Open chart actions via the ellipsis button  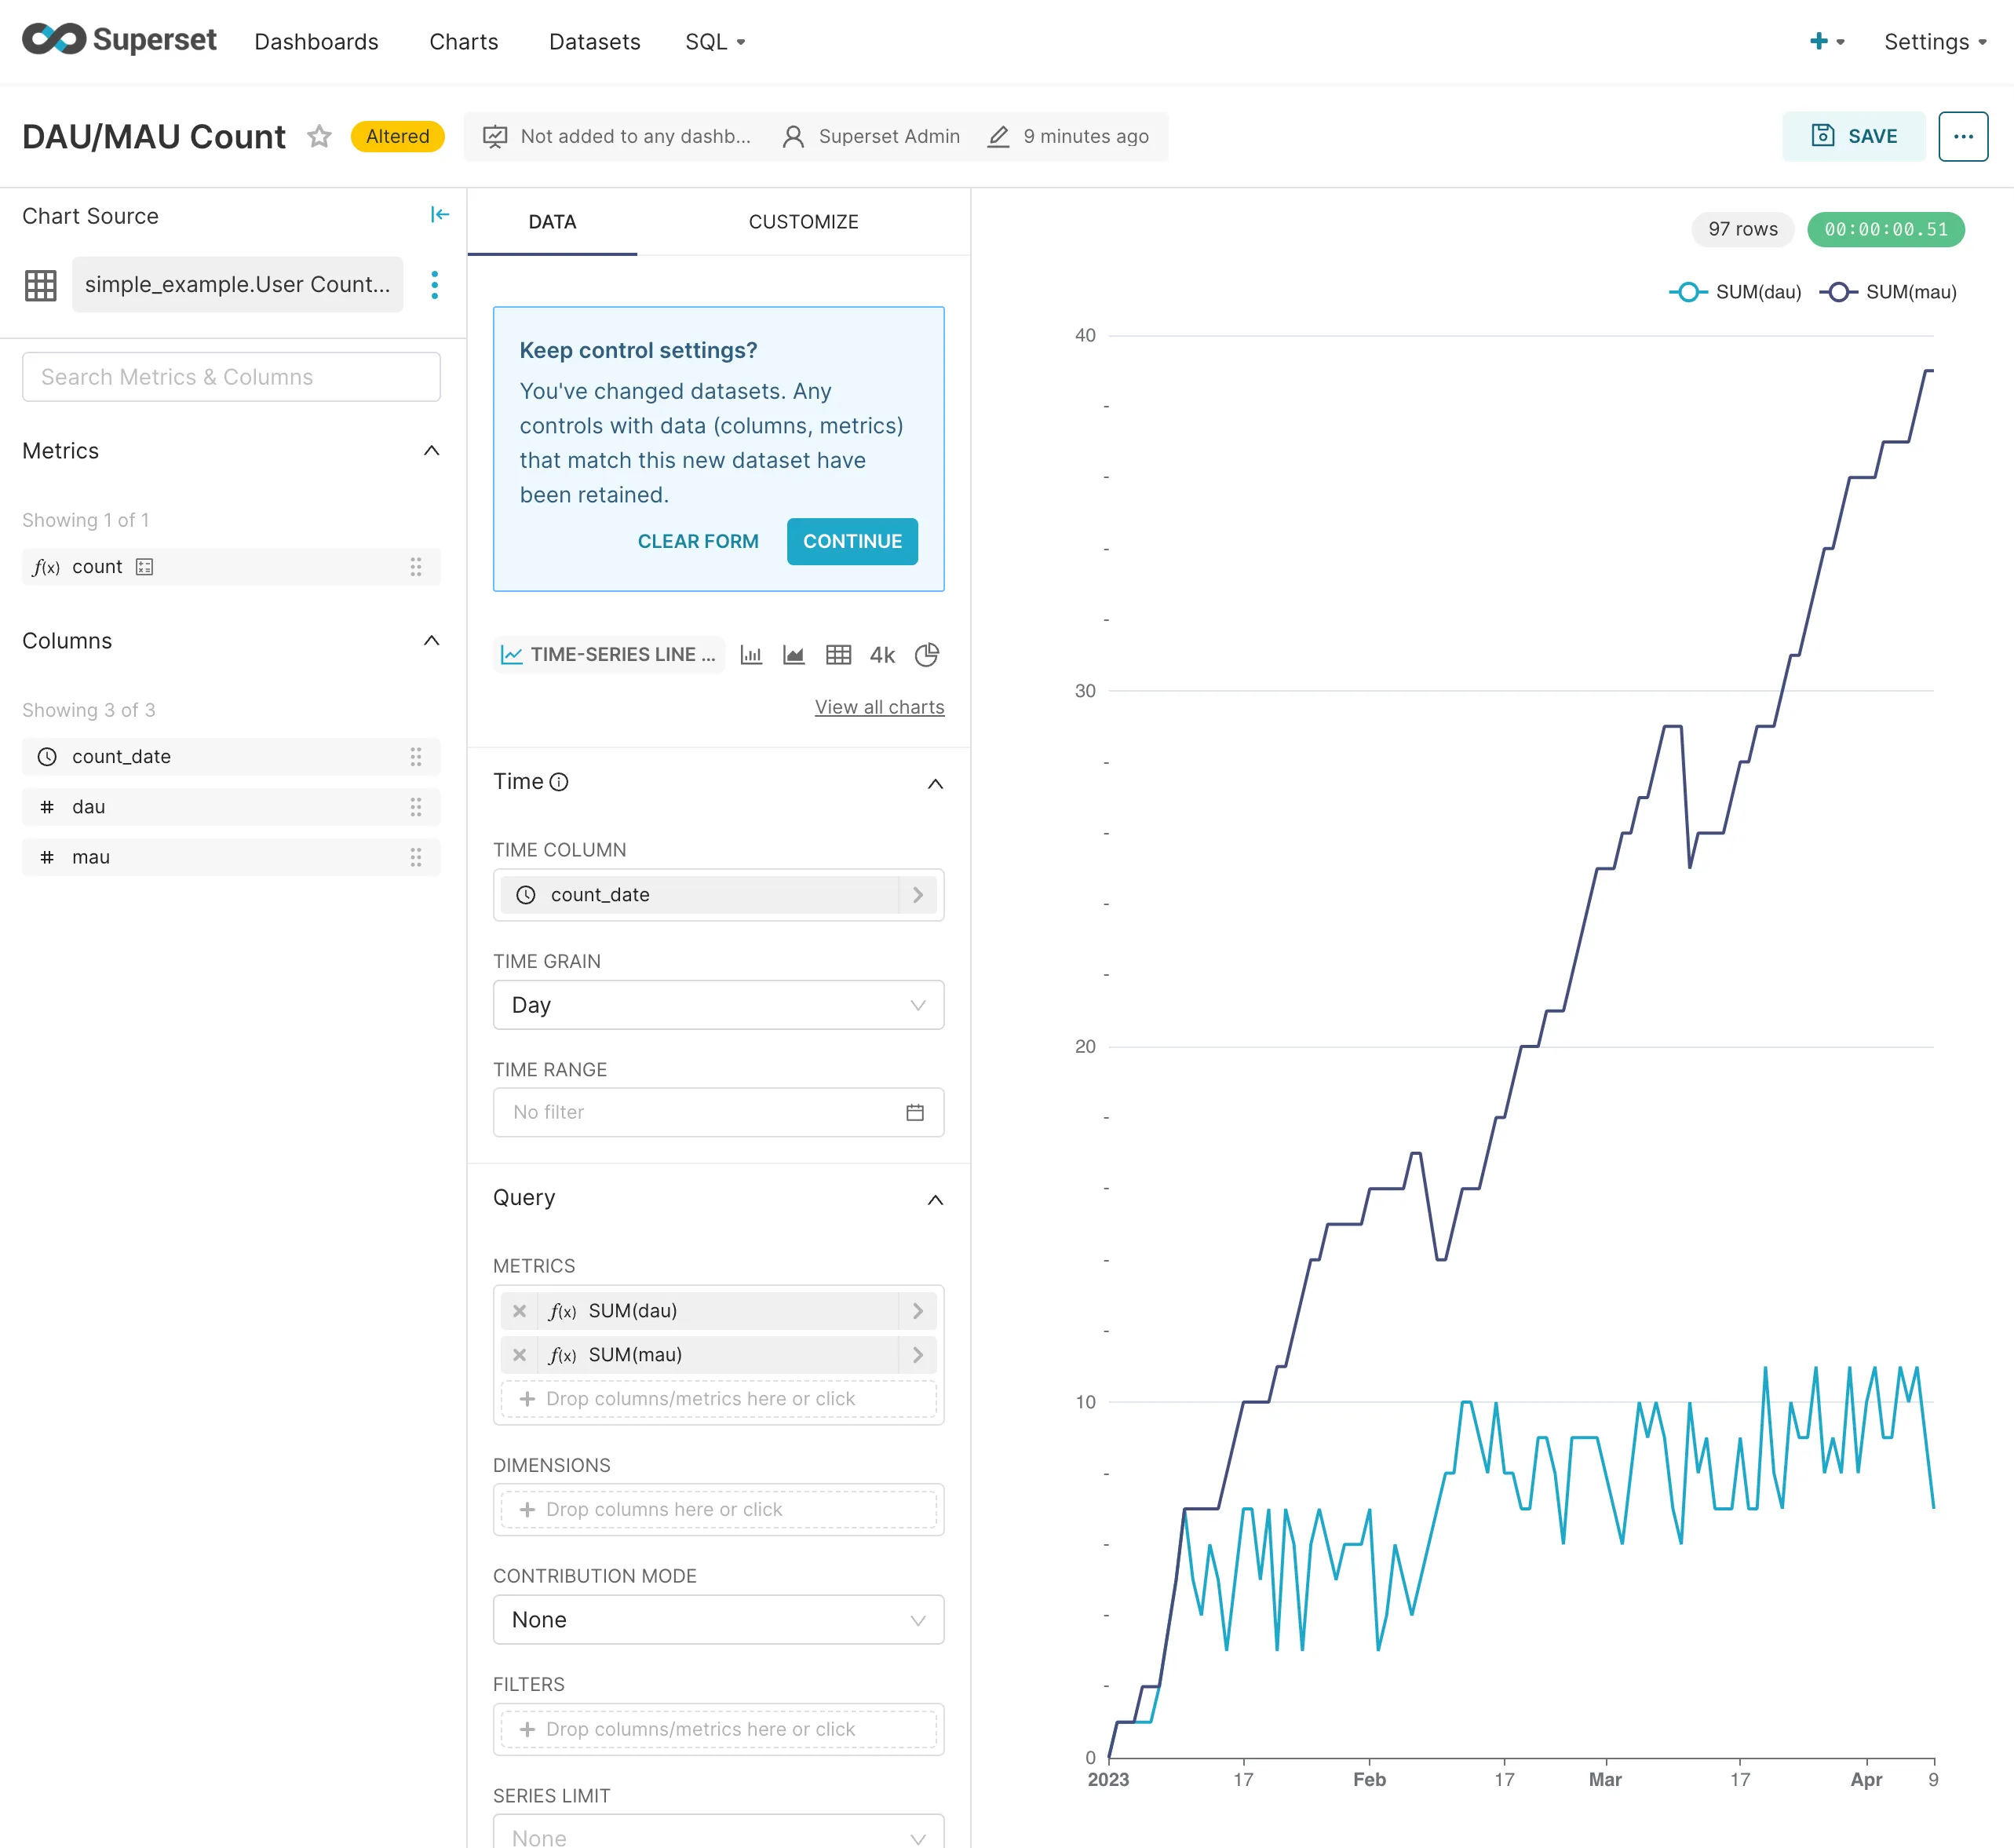tap(1963, 136)
